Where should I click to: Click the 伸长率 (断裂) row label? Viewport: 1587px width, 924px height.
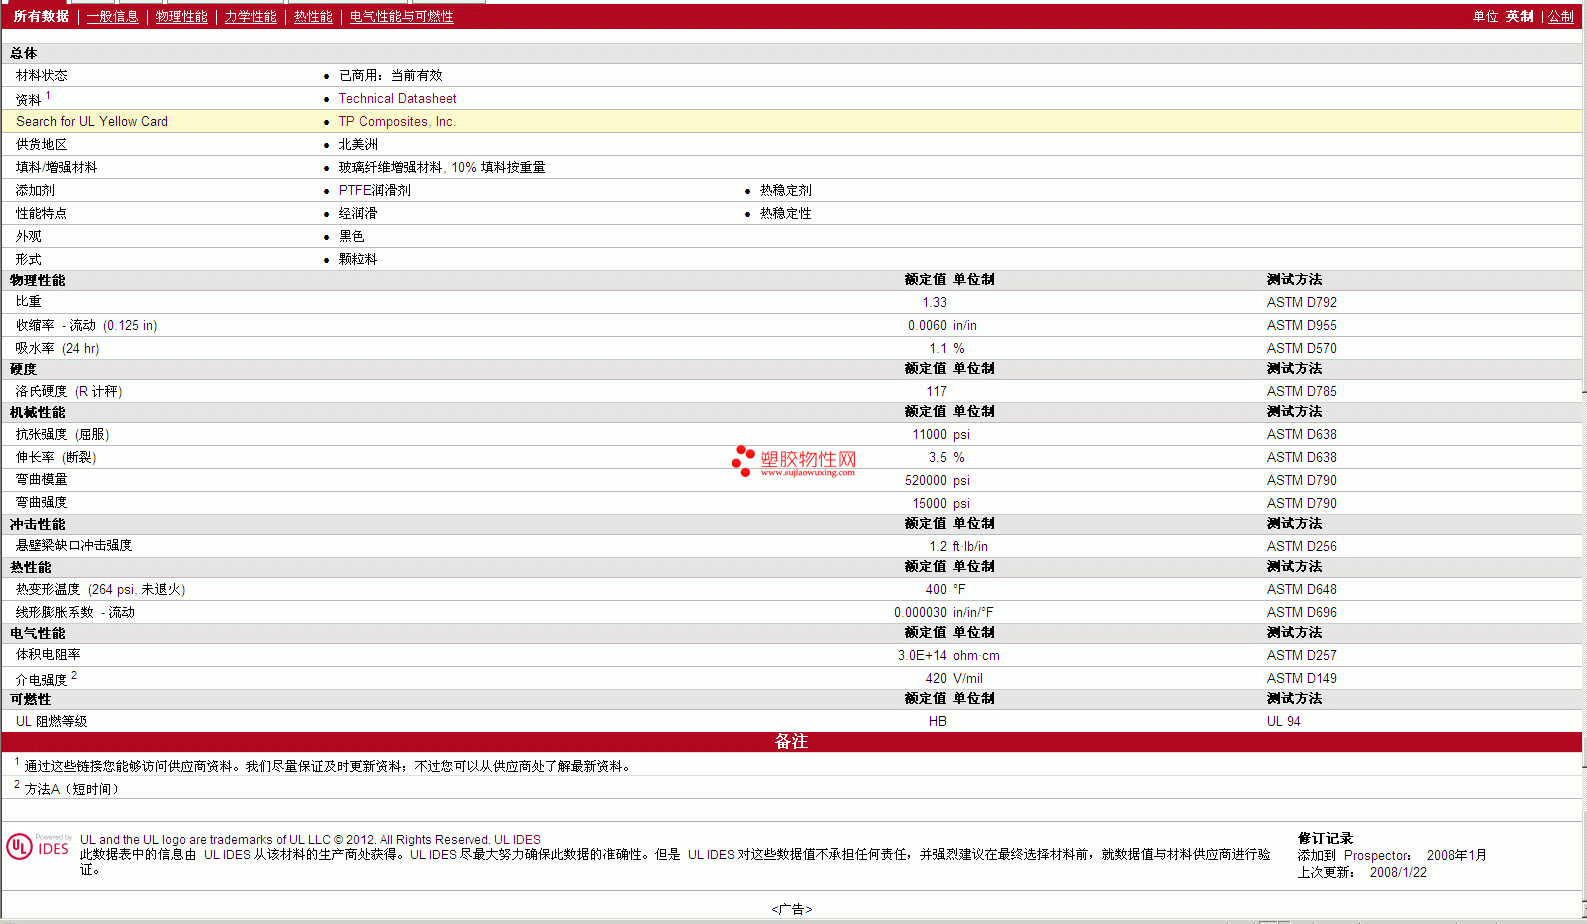tap(56, 457)
